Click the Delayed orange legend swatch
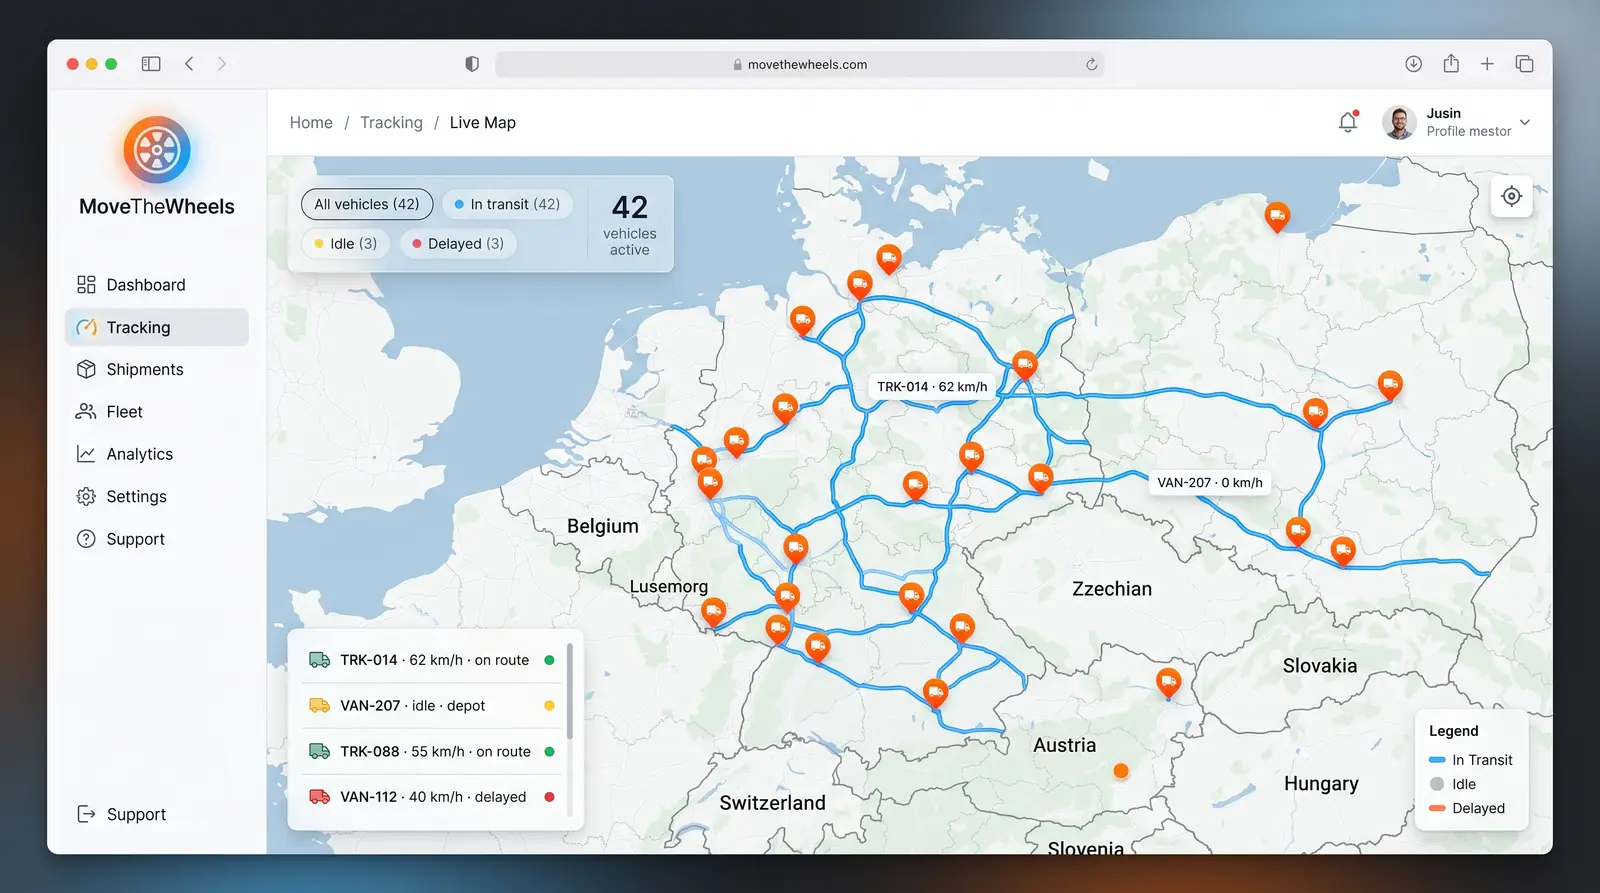 [x=1437, y=808]
